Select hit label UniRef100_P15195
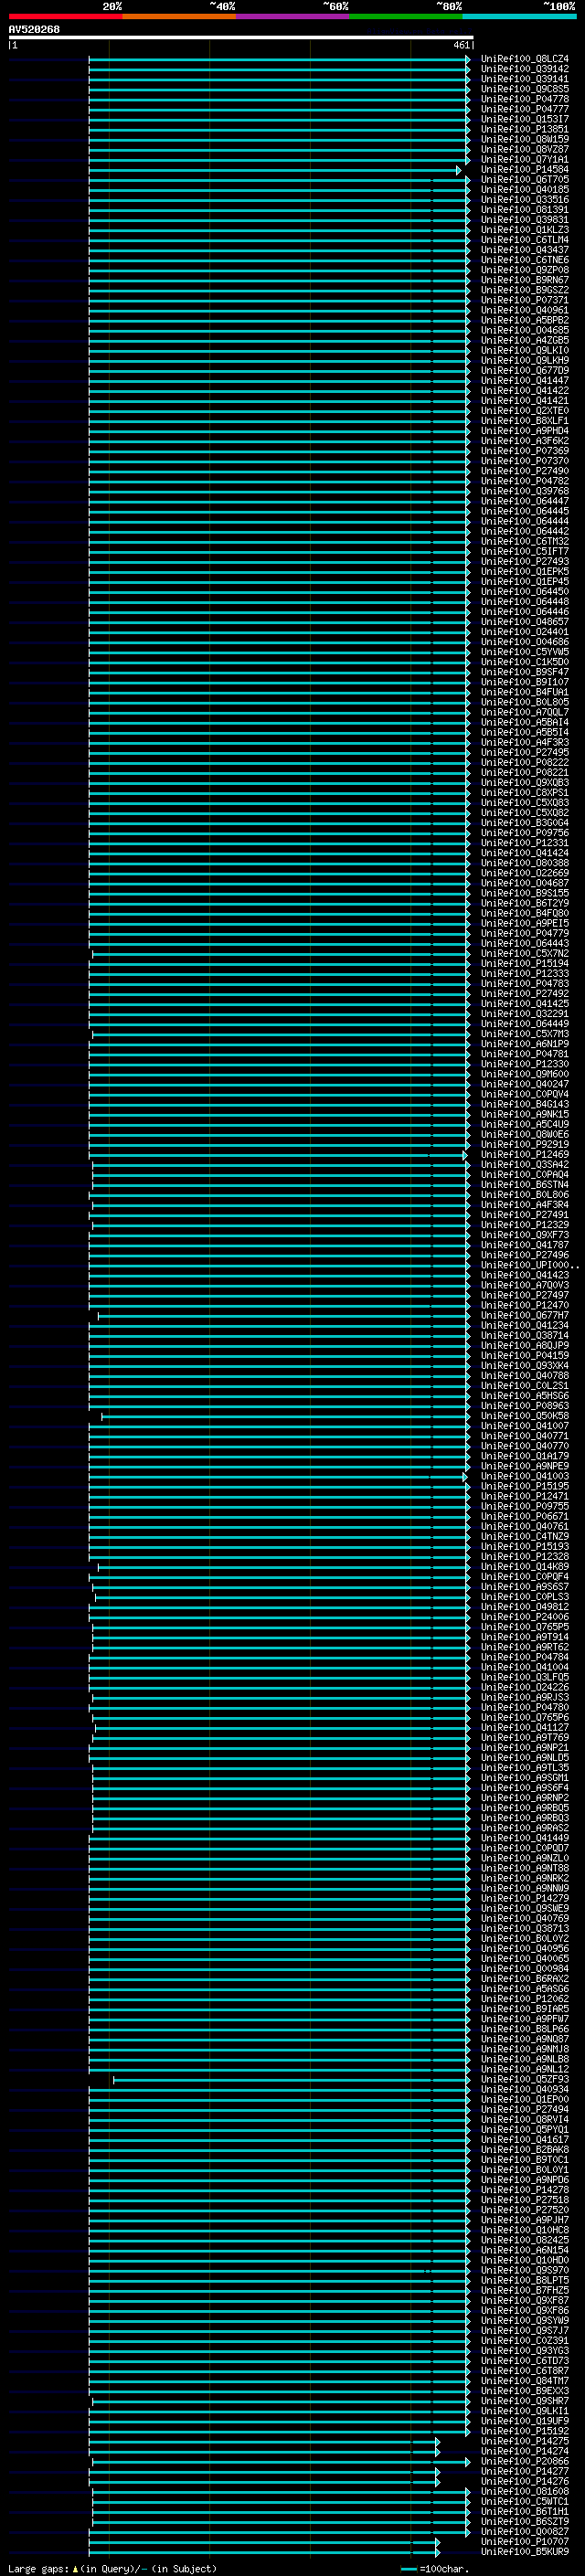The image size is (585, 2576). [x=524, y=1487]
